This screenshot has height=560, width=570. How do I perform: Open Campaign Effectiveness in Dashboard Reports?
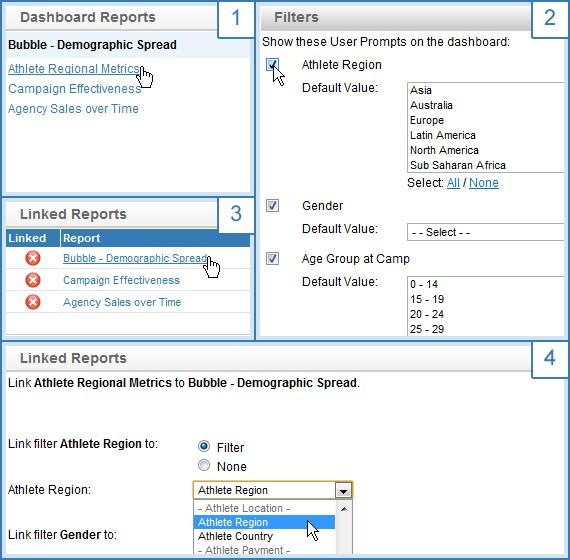pos(75,89)
